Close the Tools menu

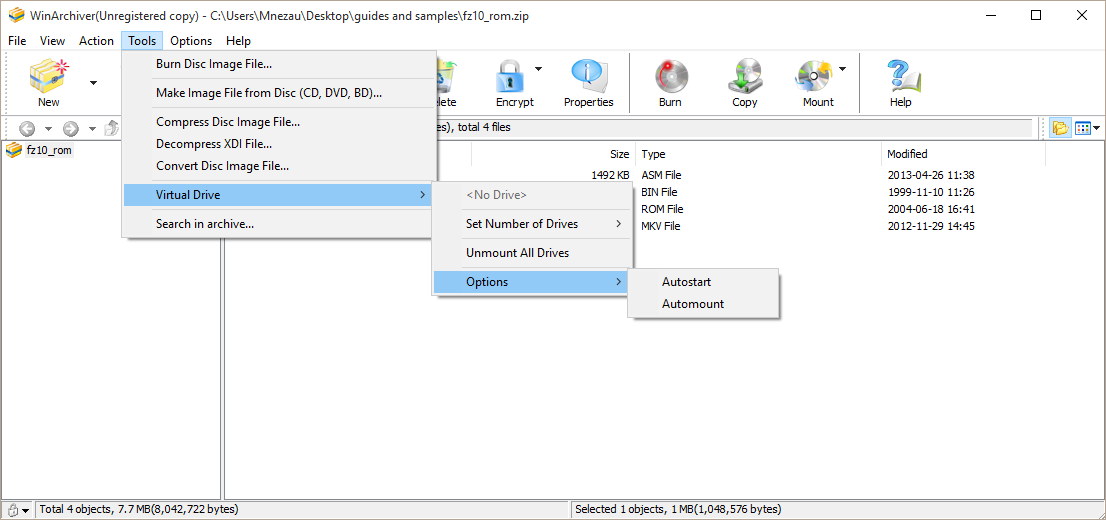pos(142,41)
